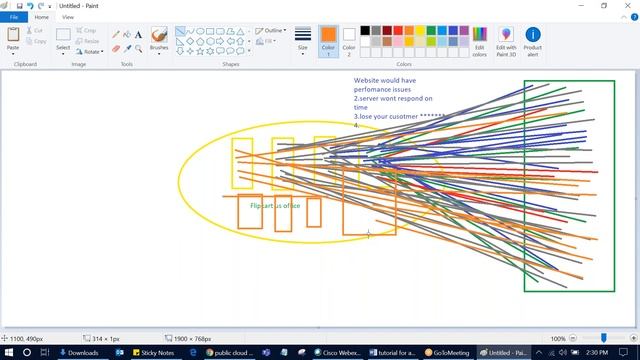The image size is (640, 360).
Task: Open Paint Help
Action: click(634, 17)
